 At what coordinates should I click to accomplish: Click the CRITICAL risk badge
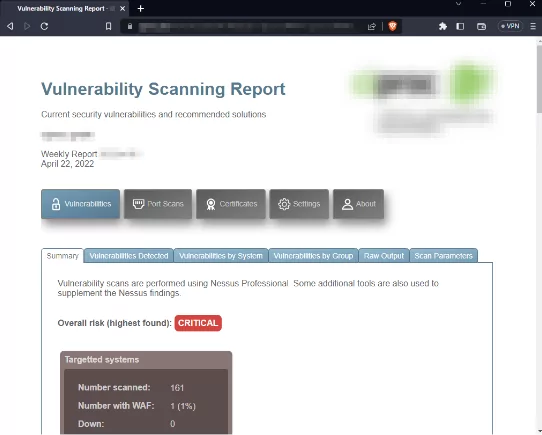click(198, 323)
